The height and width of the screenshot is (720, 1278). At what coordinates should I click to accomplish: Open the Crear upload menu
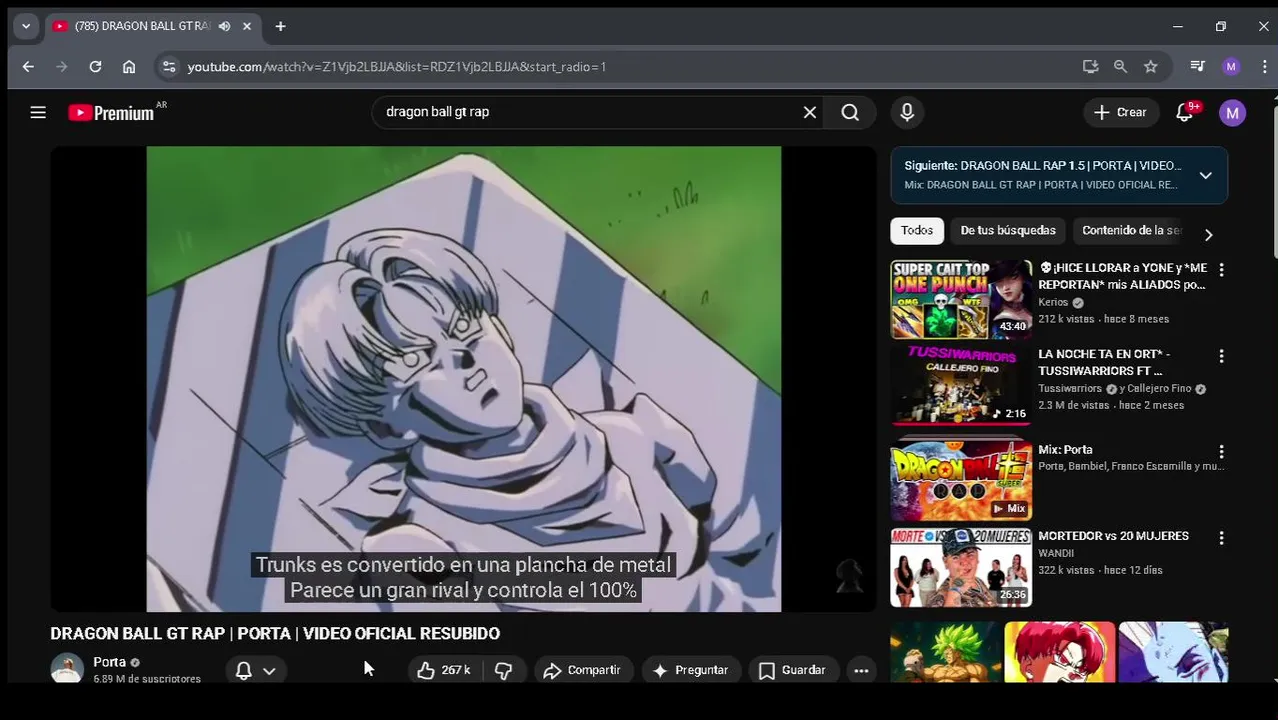pos(1121,113)
